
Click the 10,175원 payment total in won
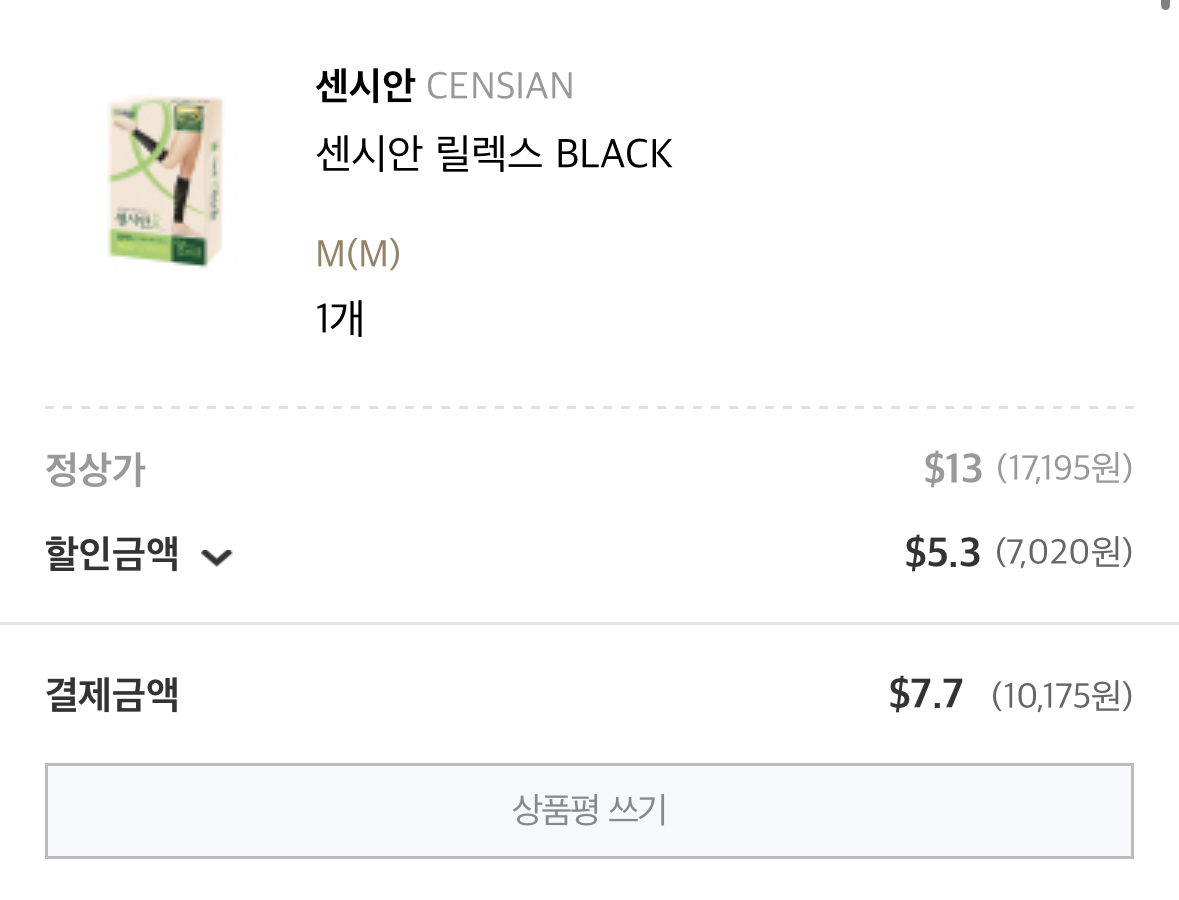click(x=1061, y=694)
